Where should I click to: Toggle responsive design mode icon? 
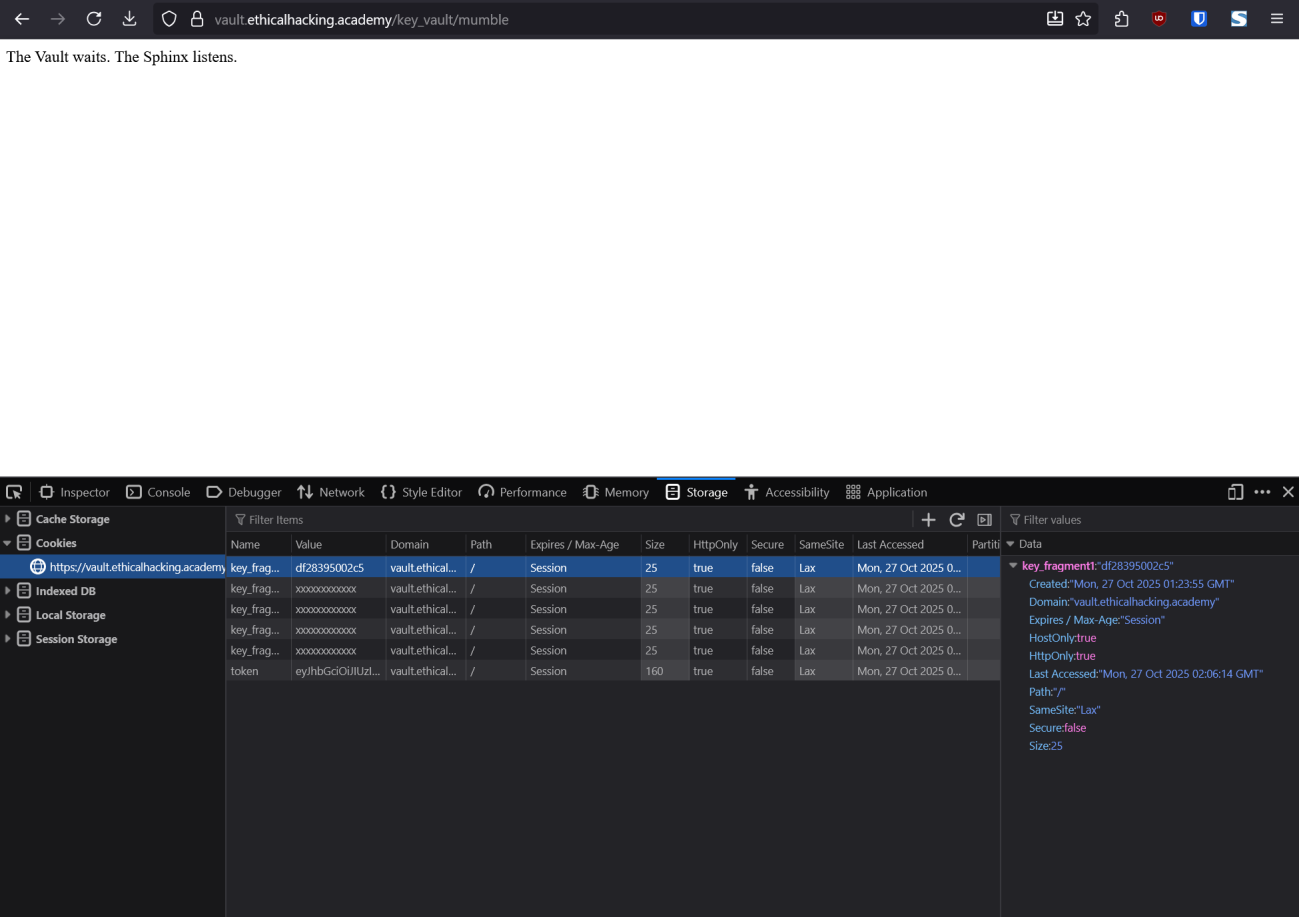1235,492
